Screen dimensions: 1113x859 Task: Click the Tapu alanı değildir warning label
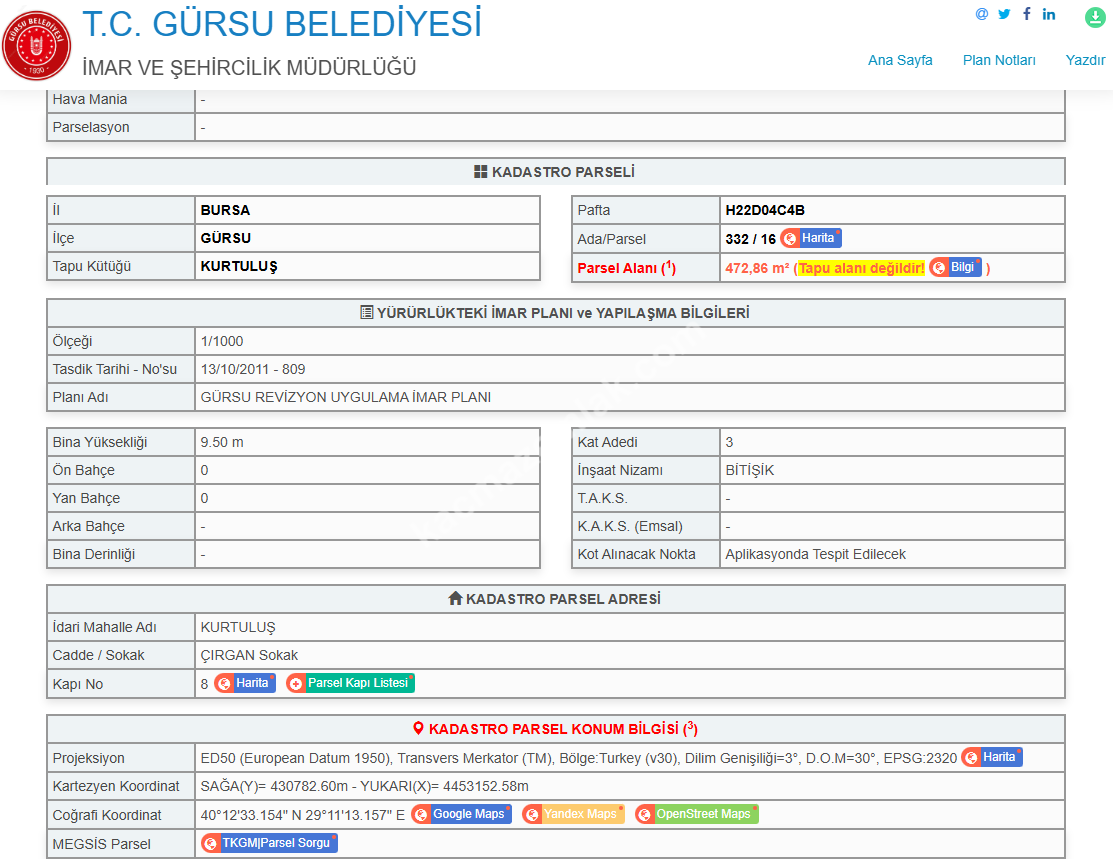coord(861,268)
